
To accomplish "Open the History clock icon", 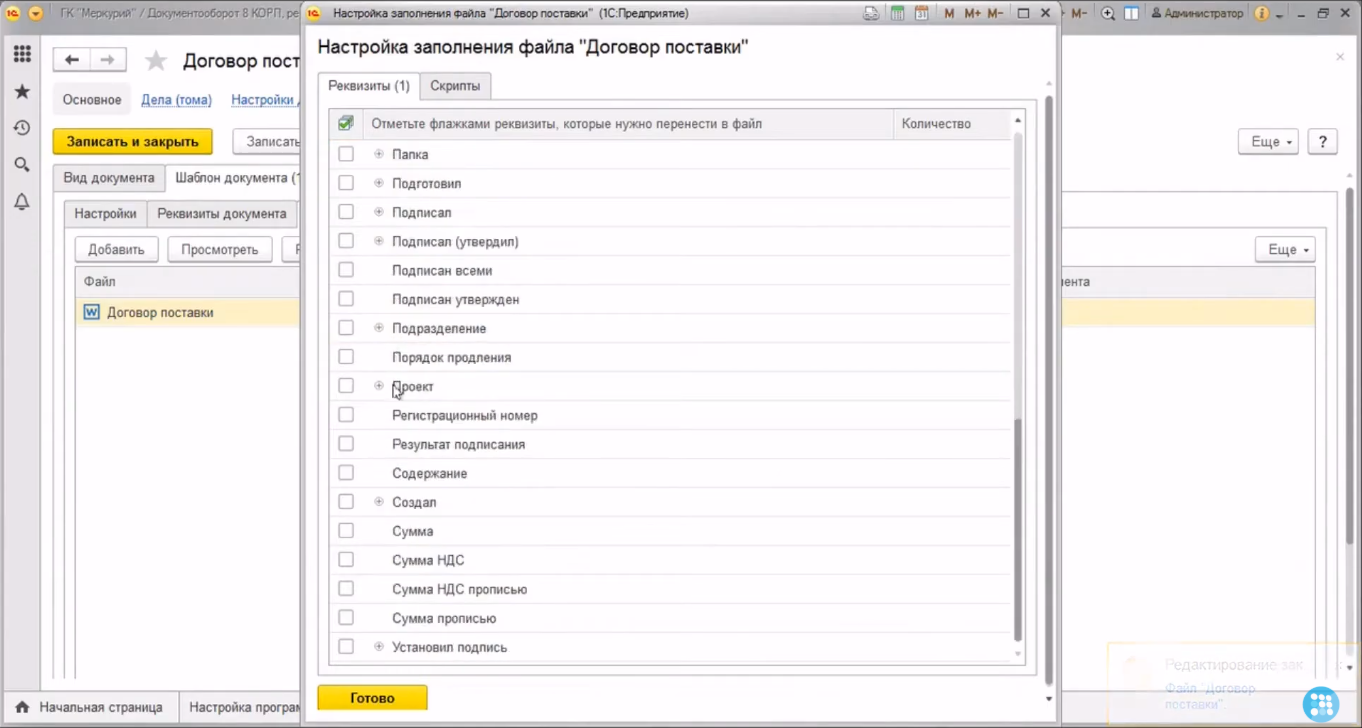I will click(22, 128).
